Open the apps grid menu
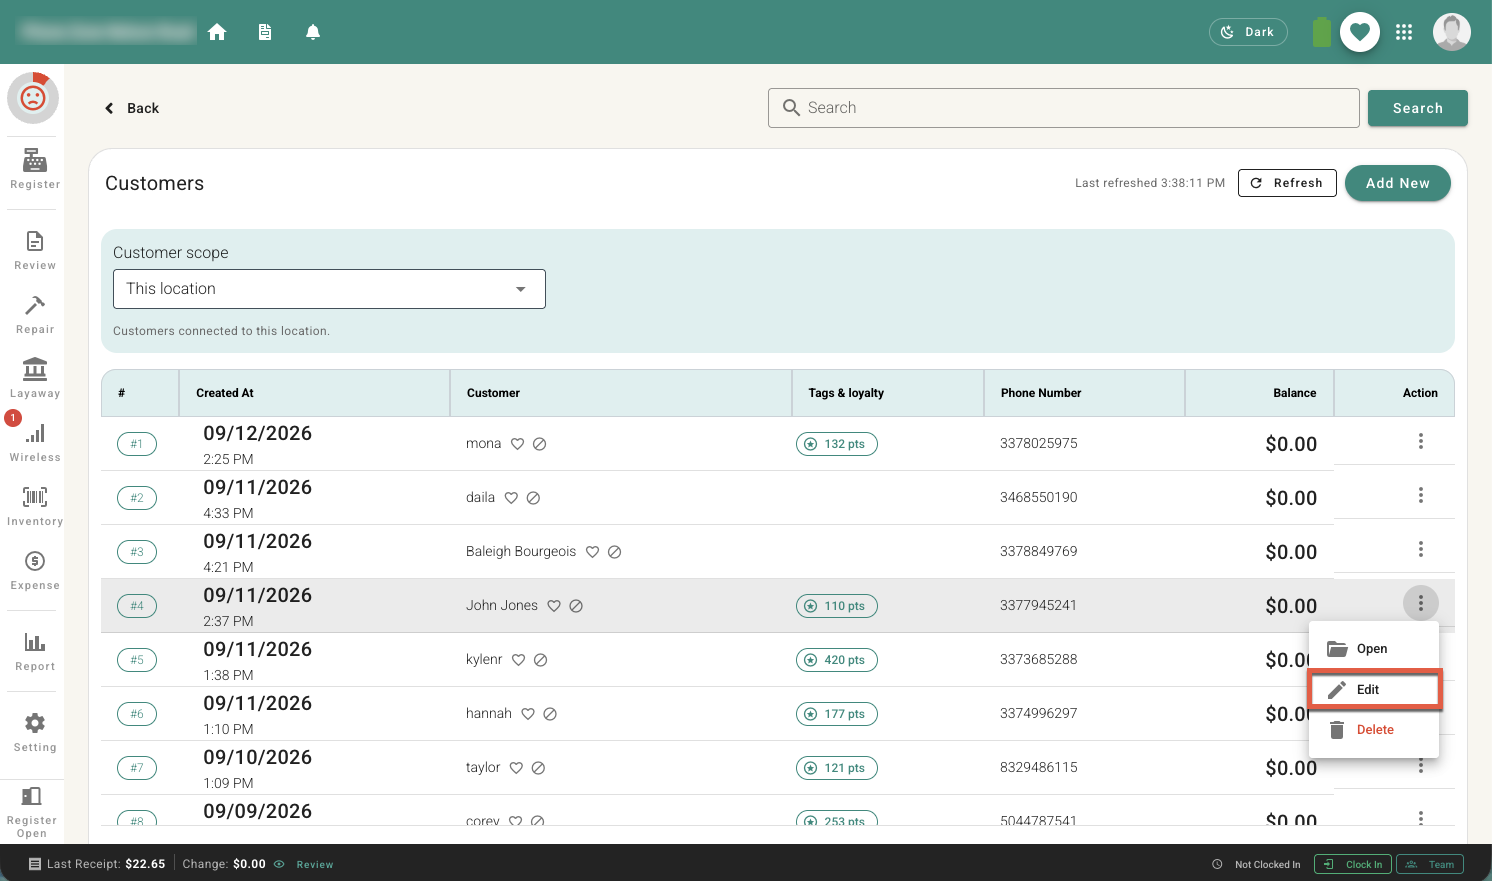The height and width of the screenshot is (881, 1492). (x=1404, y=32)
